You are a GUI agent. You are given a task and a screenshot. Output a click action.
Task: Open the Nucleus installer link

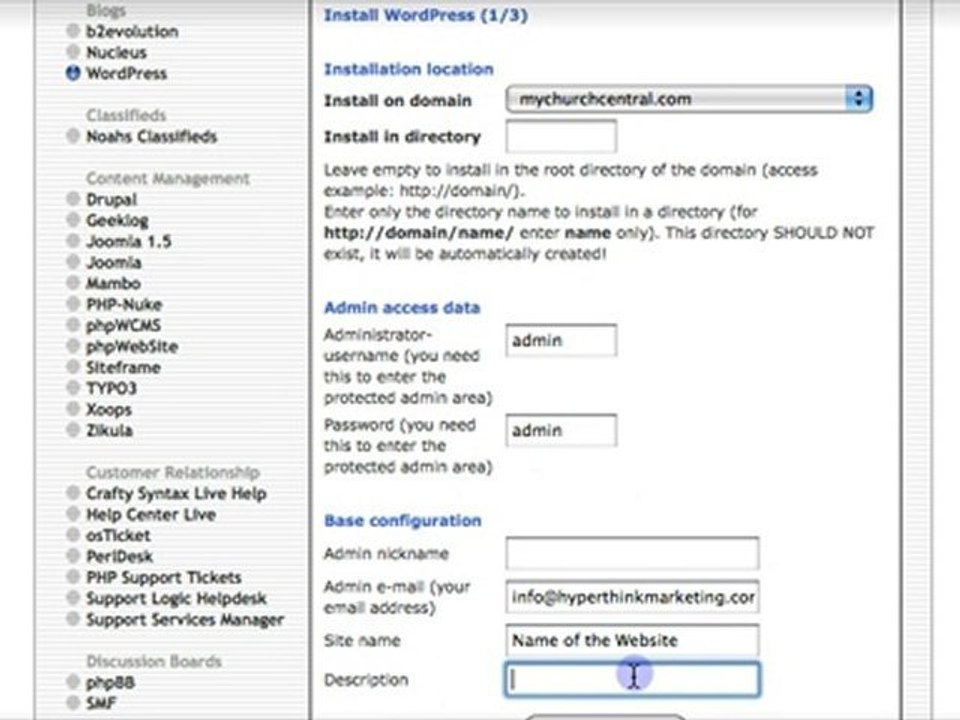(x=116, y=53)
